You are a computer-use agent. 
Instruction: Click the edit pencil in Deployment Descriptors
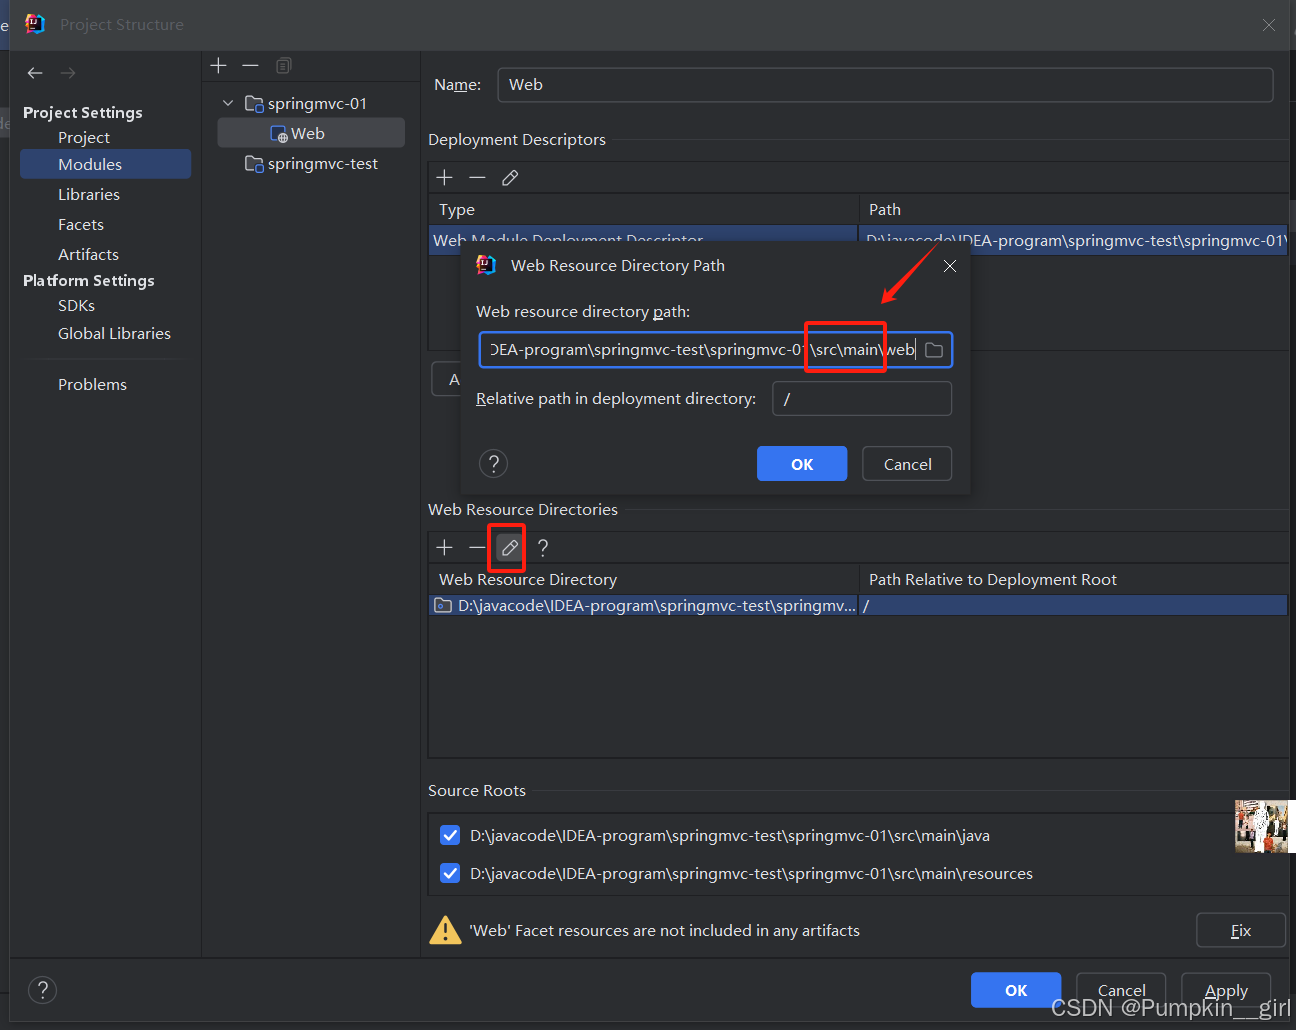pyautogui.click(x=510, y=178)
